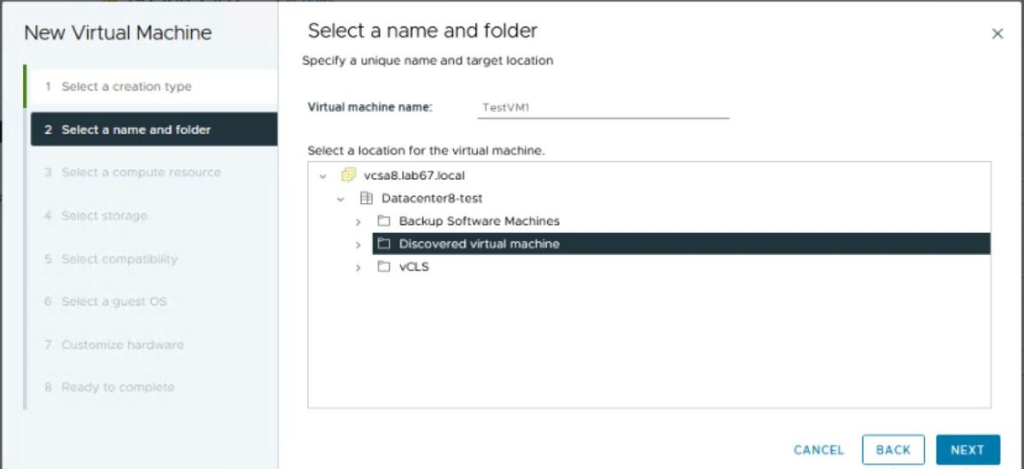Click the Backup Software Machines folder icon
This screenshot has height=469, width=1024.
(384, 221)
